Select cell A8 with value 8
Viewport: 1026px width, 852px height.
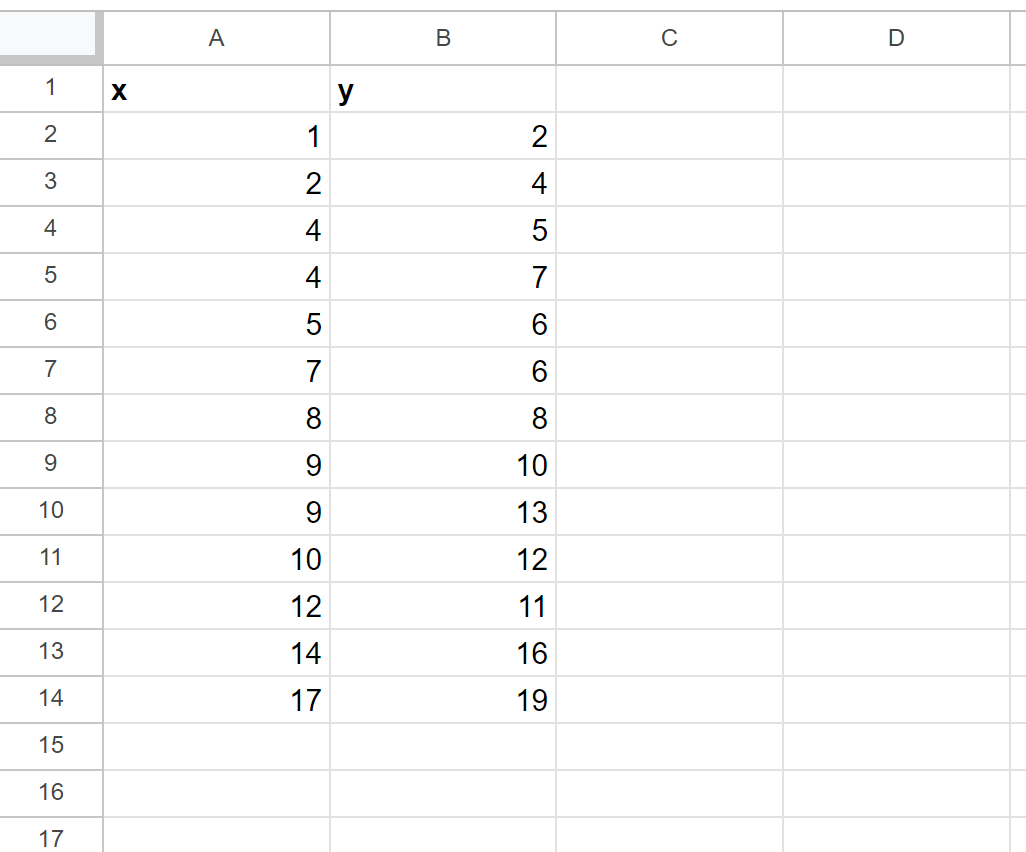pyautogui.click(x=217, y=417)
